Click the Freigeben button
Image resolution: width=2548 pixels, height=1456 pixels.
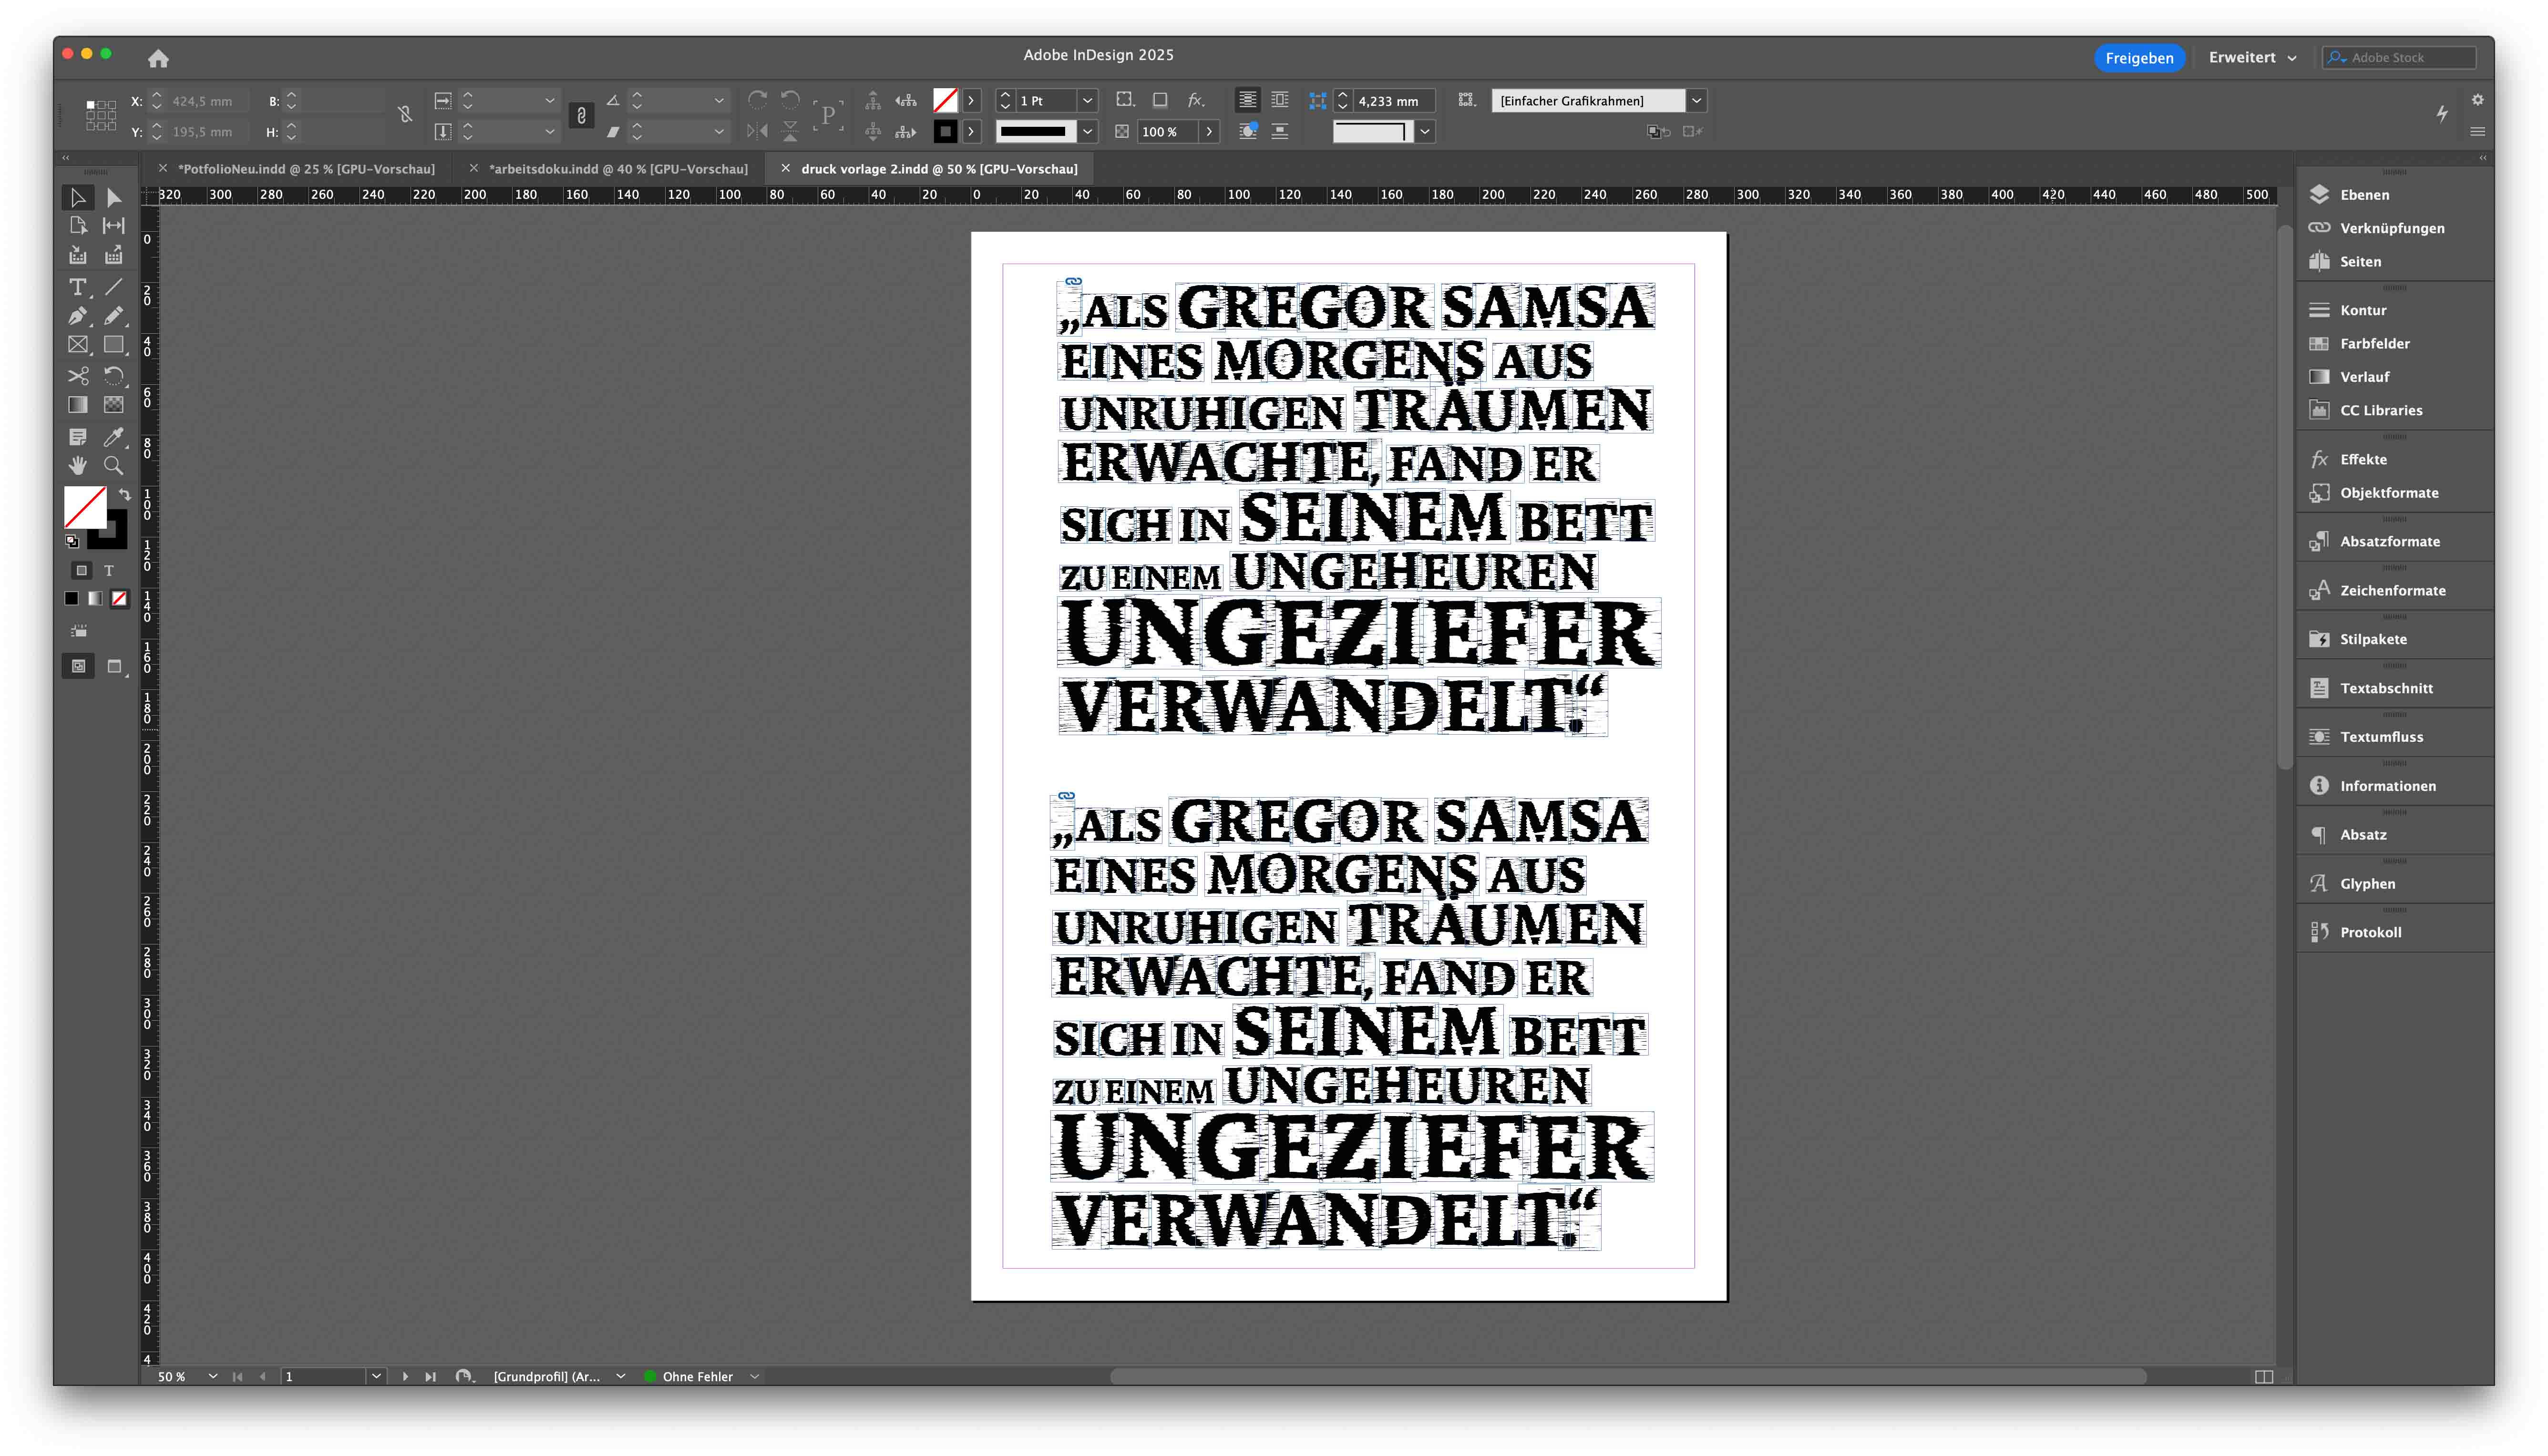pos(2139,58)
